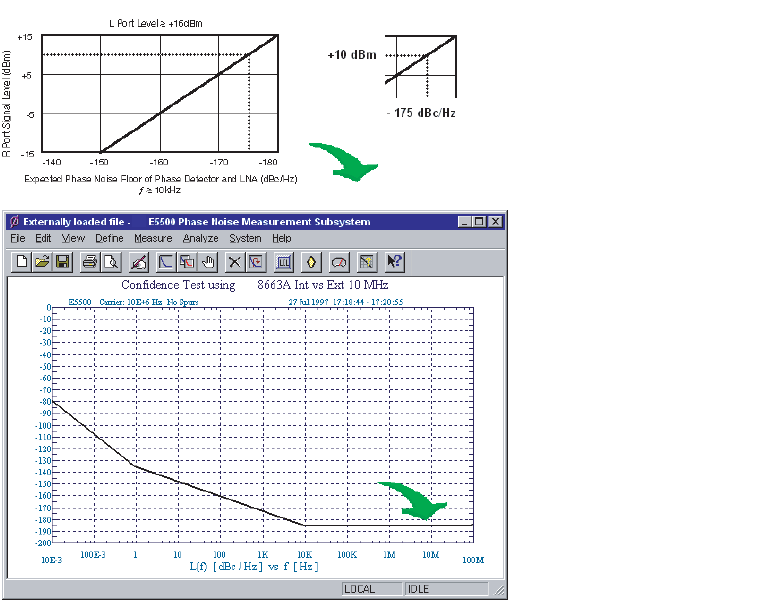The height and width of the screenshot is (601, 778).
Task: Click the '- 175 dBc/Hz' label in upper inset
Action: point(421,113)
